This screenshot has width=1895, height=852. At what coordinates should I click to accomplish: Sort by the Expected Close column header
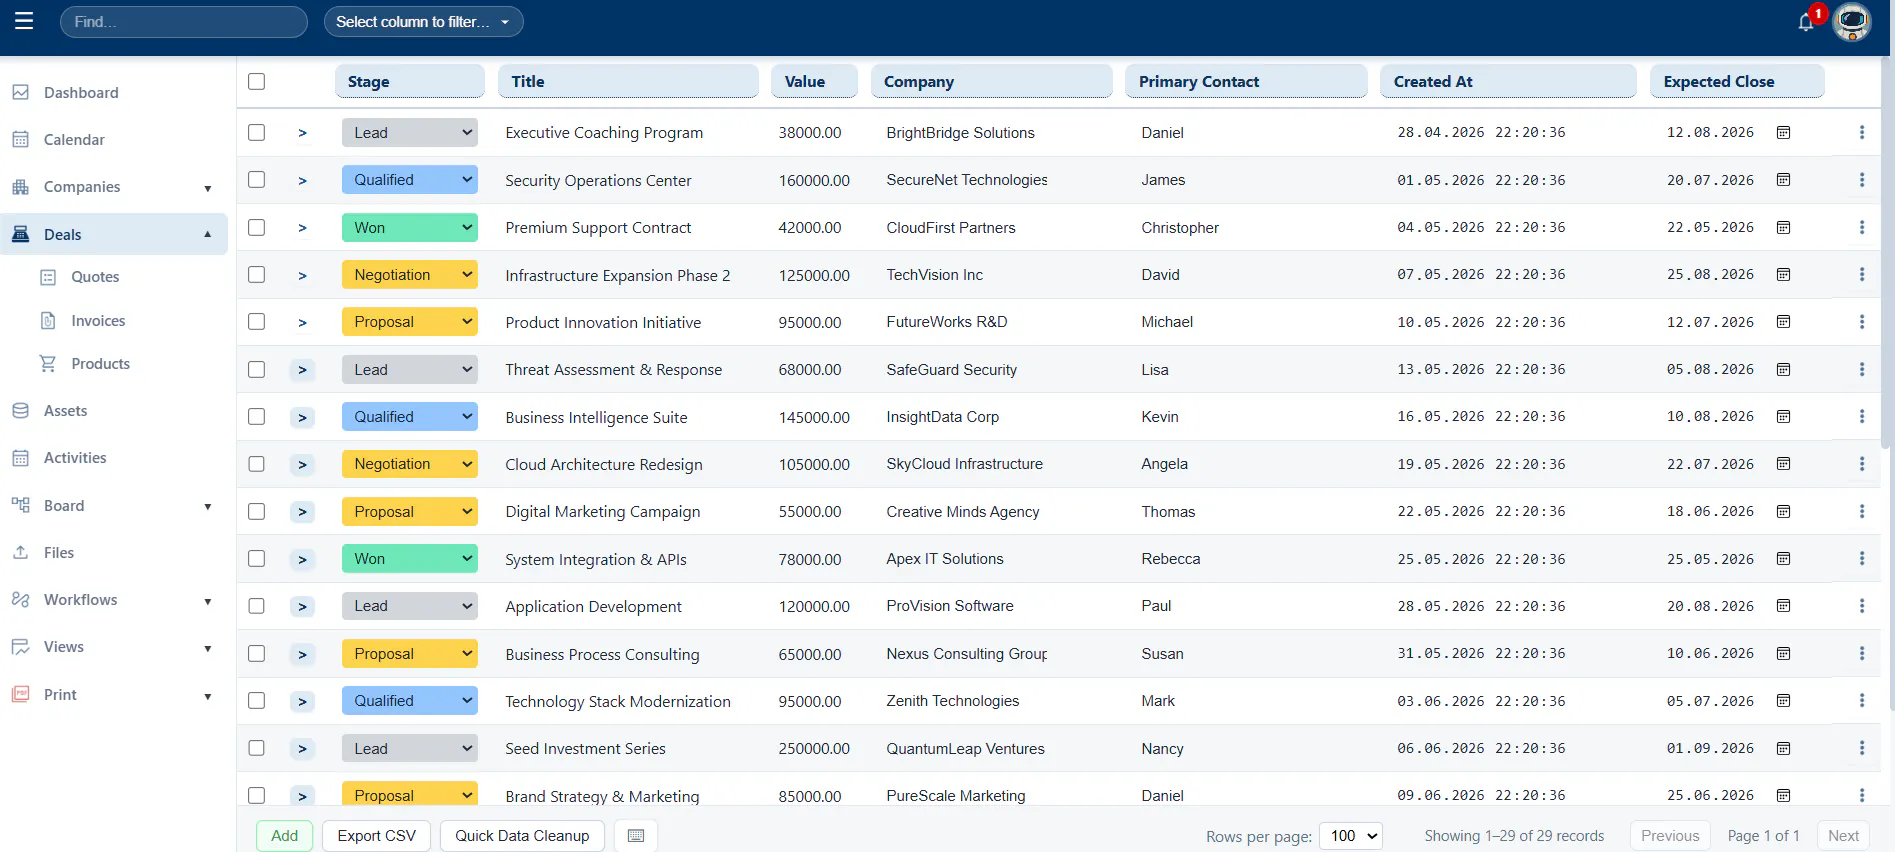[x=1737, y=82]
